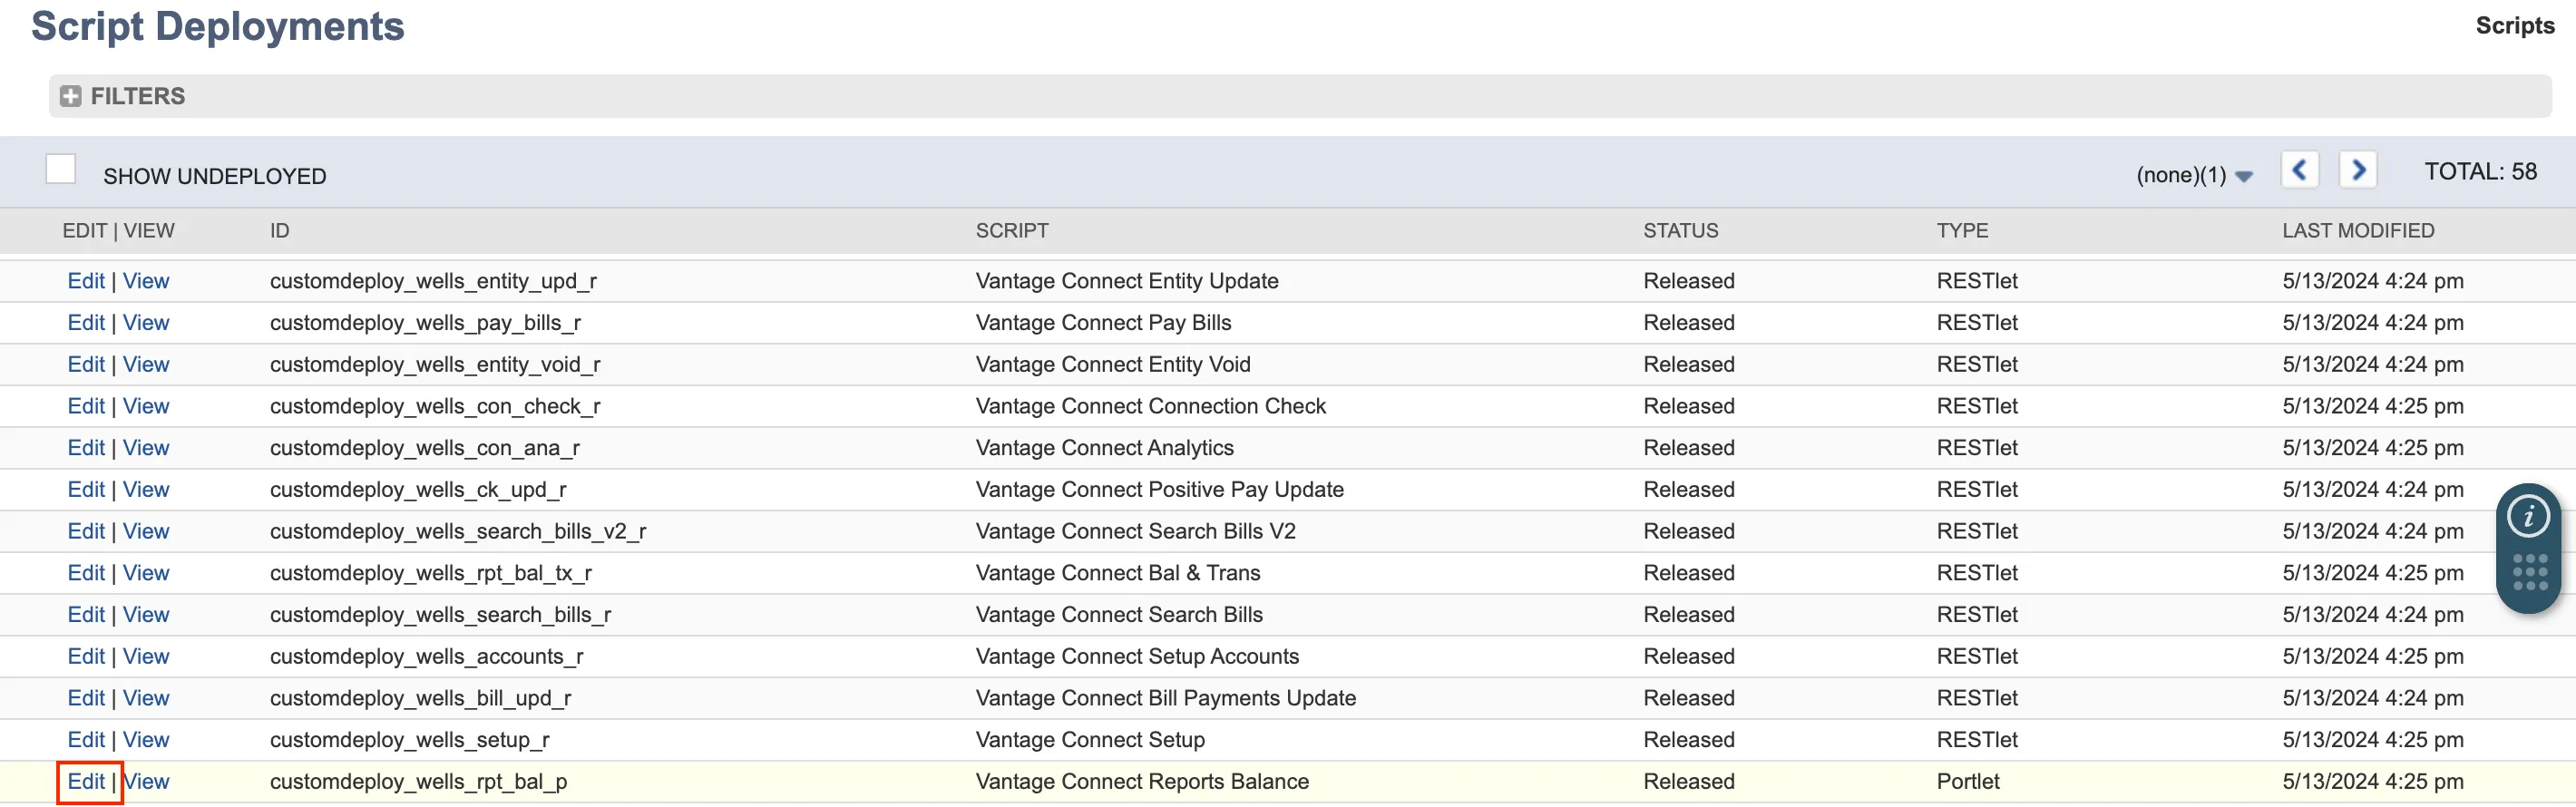View the customdeploy_wells_con_ana_r deployment
Screen dimensions: 2576x807
tap(146, 448)
